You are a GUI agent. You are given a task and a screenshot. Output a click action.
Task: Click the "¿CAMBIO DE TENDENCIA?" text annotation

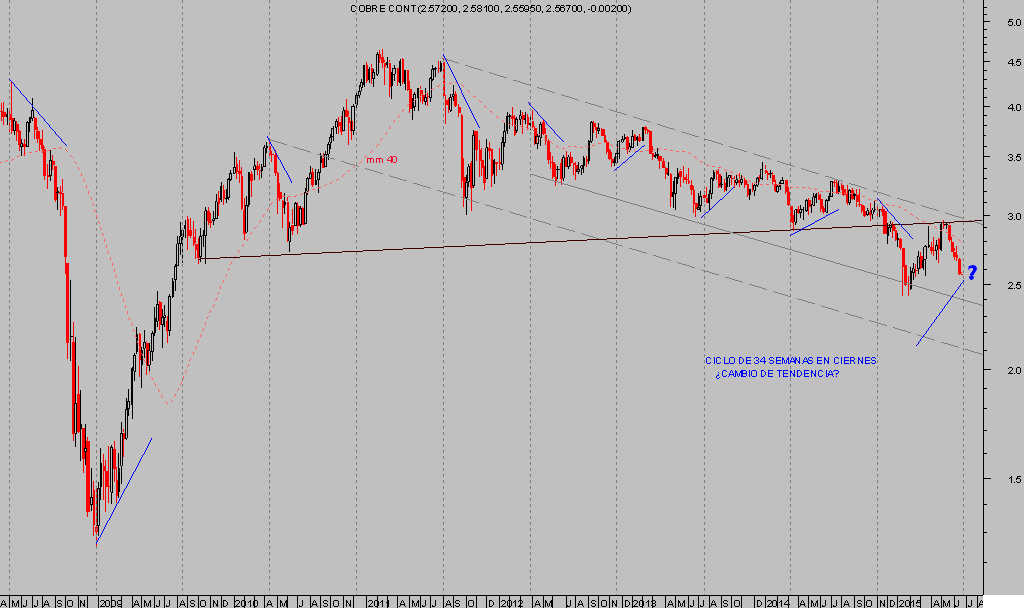777,374
